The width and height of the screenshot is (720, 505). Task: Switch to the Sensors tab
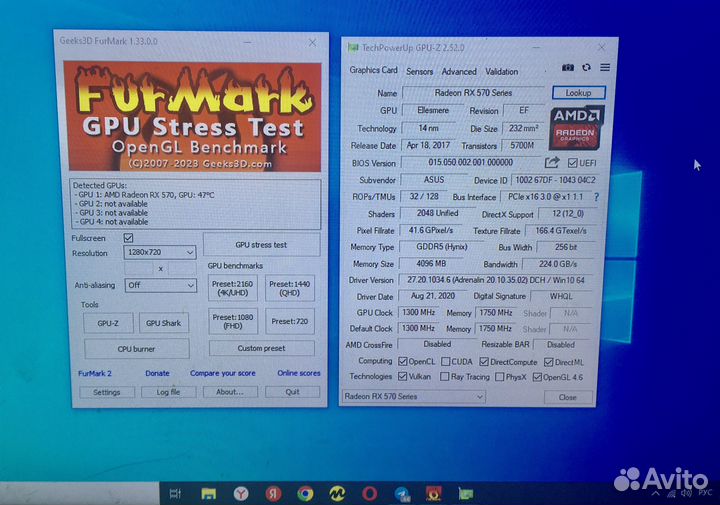420,72
